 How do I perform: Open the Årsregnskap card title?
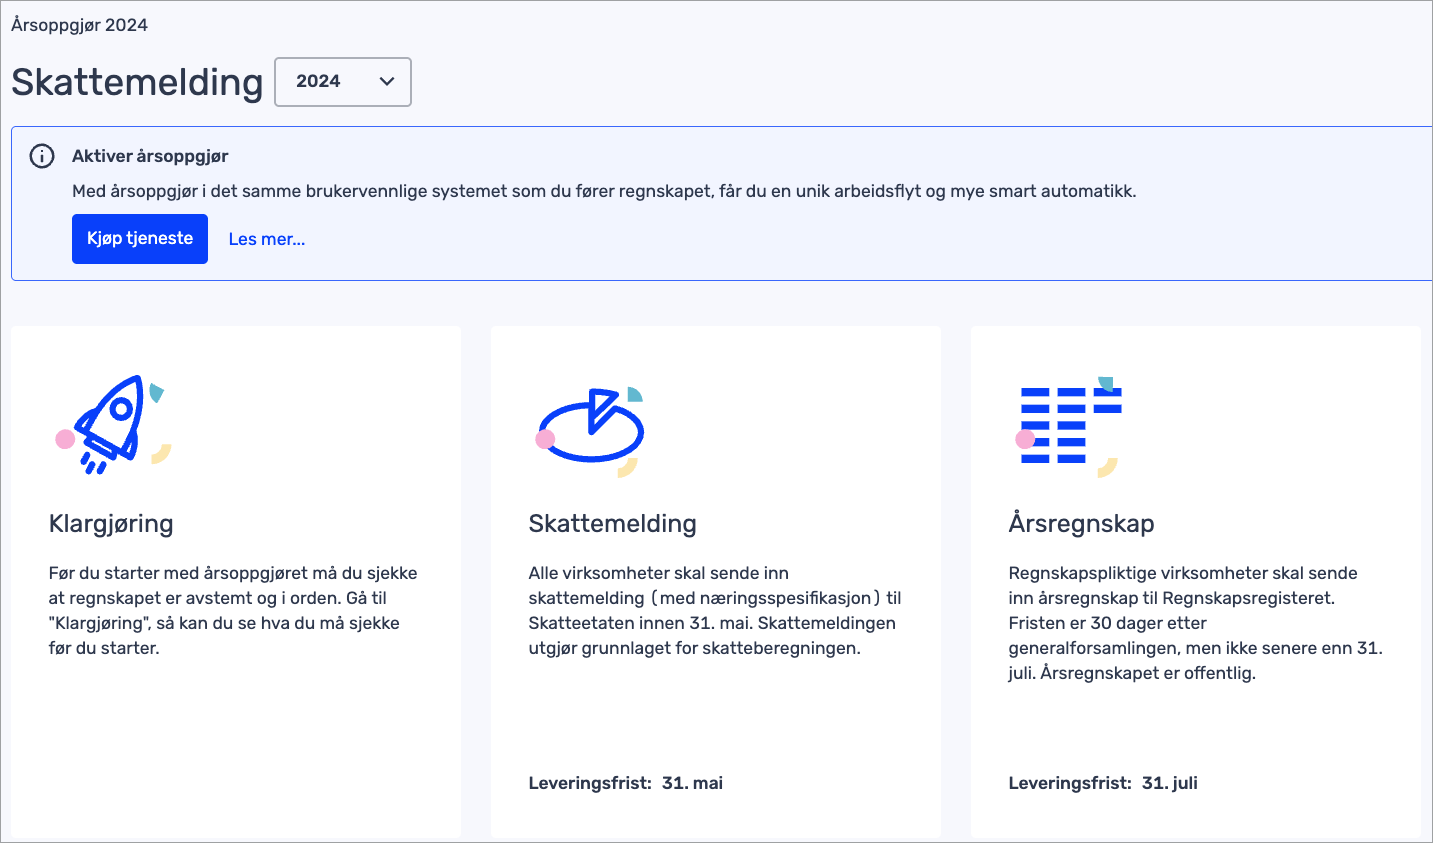point(1081,523)
